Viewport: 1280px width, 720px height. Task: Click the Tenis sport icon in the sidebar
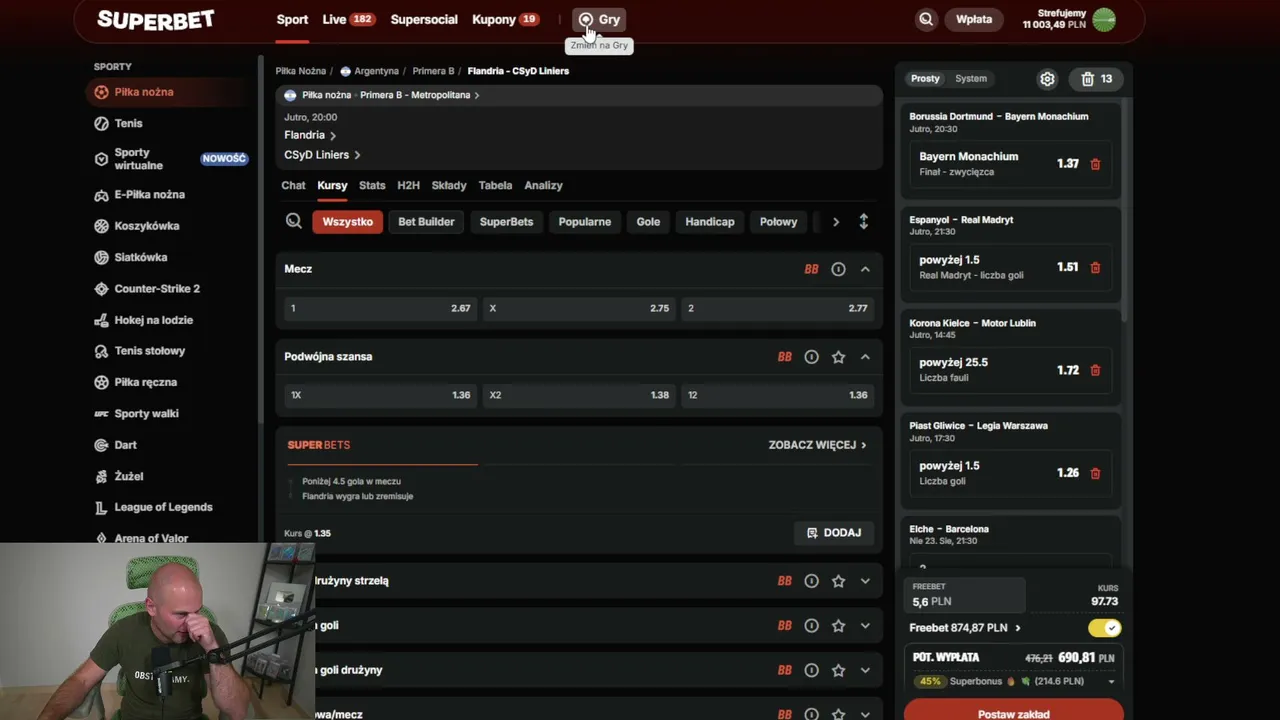point(101,123)
